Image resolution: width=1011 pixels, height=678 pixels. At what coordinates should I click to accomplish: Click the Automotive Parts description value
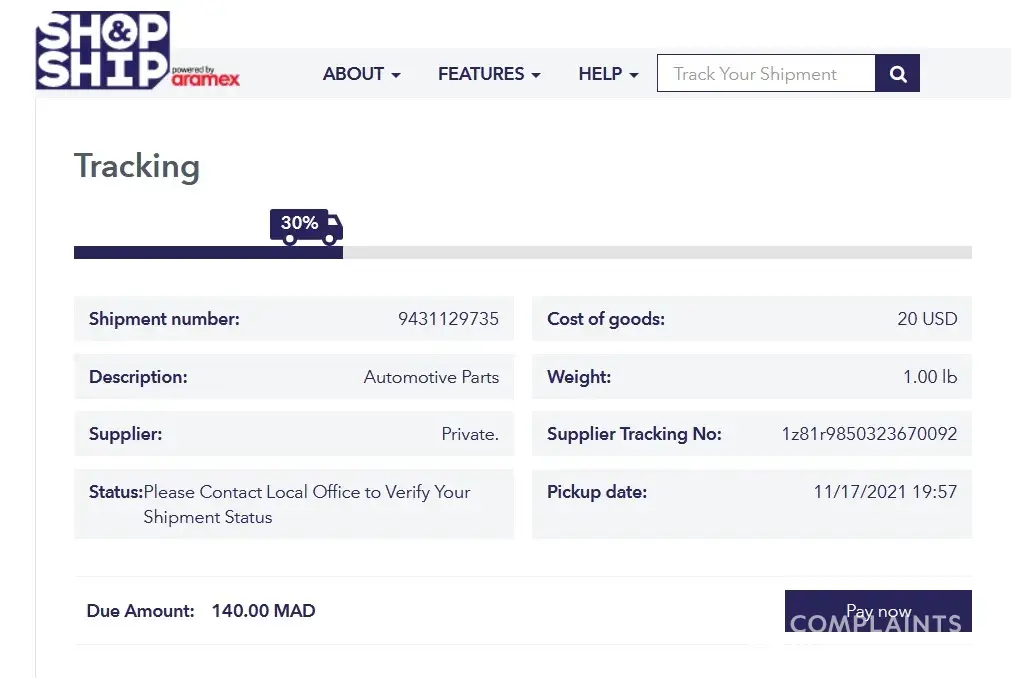coord(431,377)
